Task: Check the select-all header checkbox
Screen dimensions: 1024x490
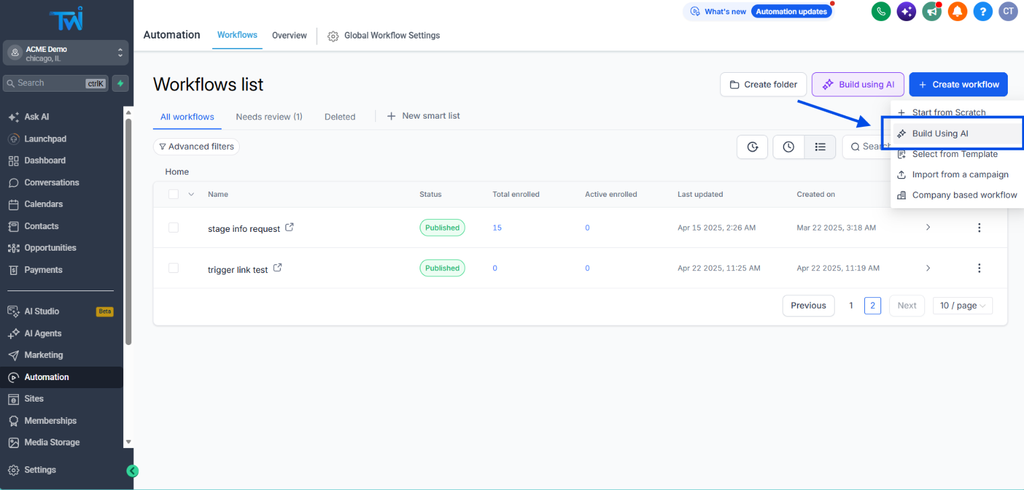Action: tap(173, 194)
